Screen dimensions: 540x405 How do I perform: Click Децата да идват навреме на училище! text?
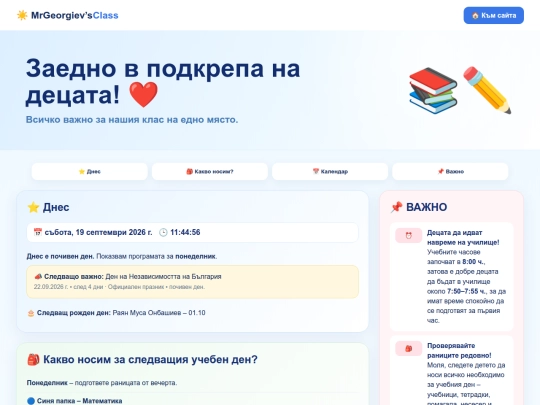click(x=463, y=238)
